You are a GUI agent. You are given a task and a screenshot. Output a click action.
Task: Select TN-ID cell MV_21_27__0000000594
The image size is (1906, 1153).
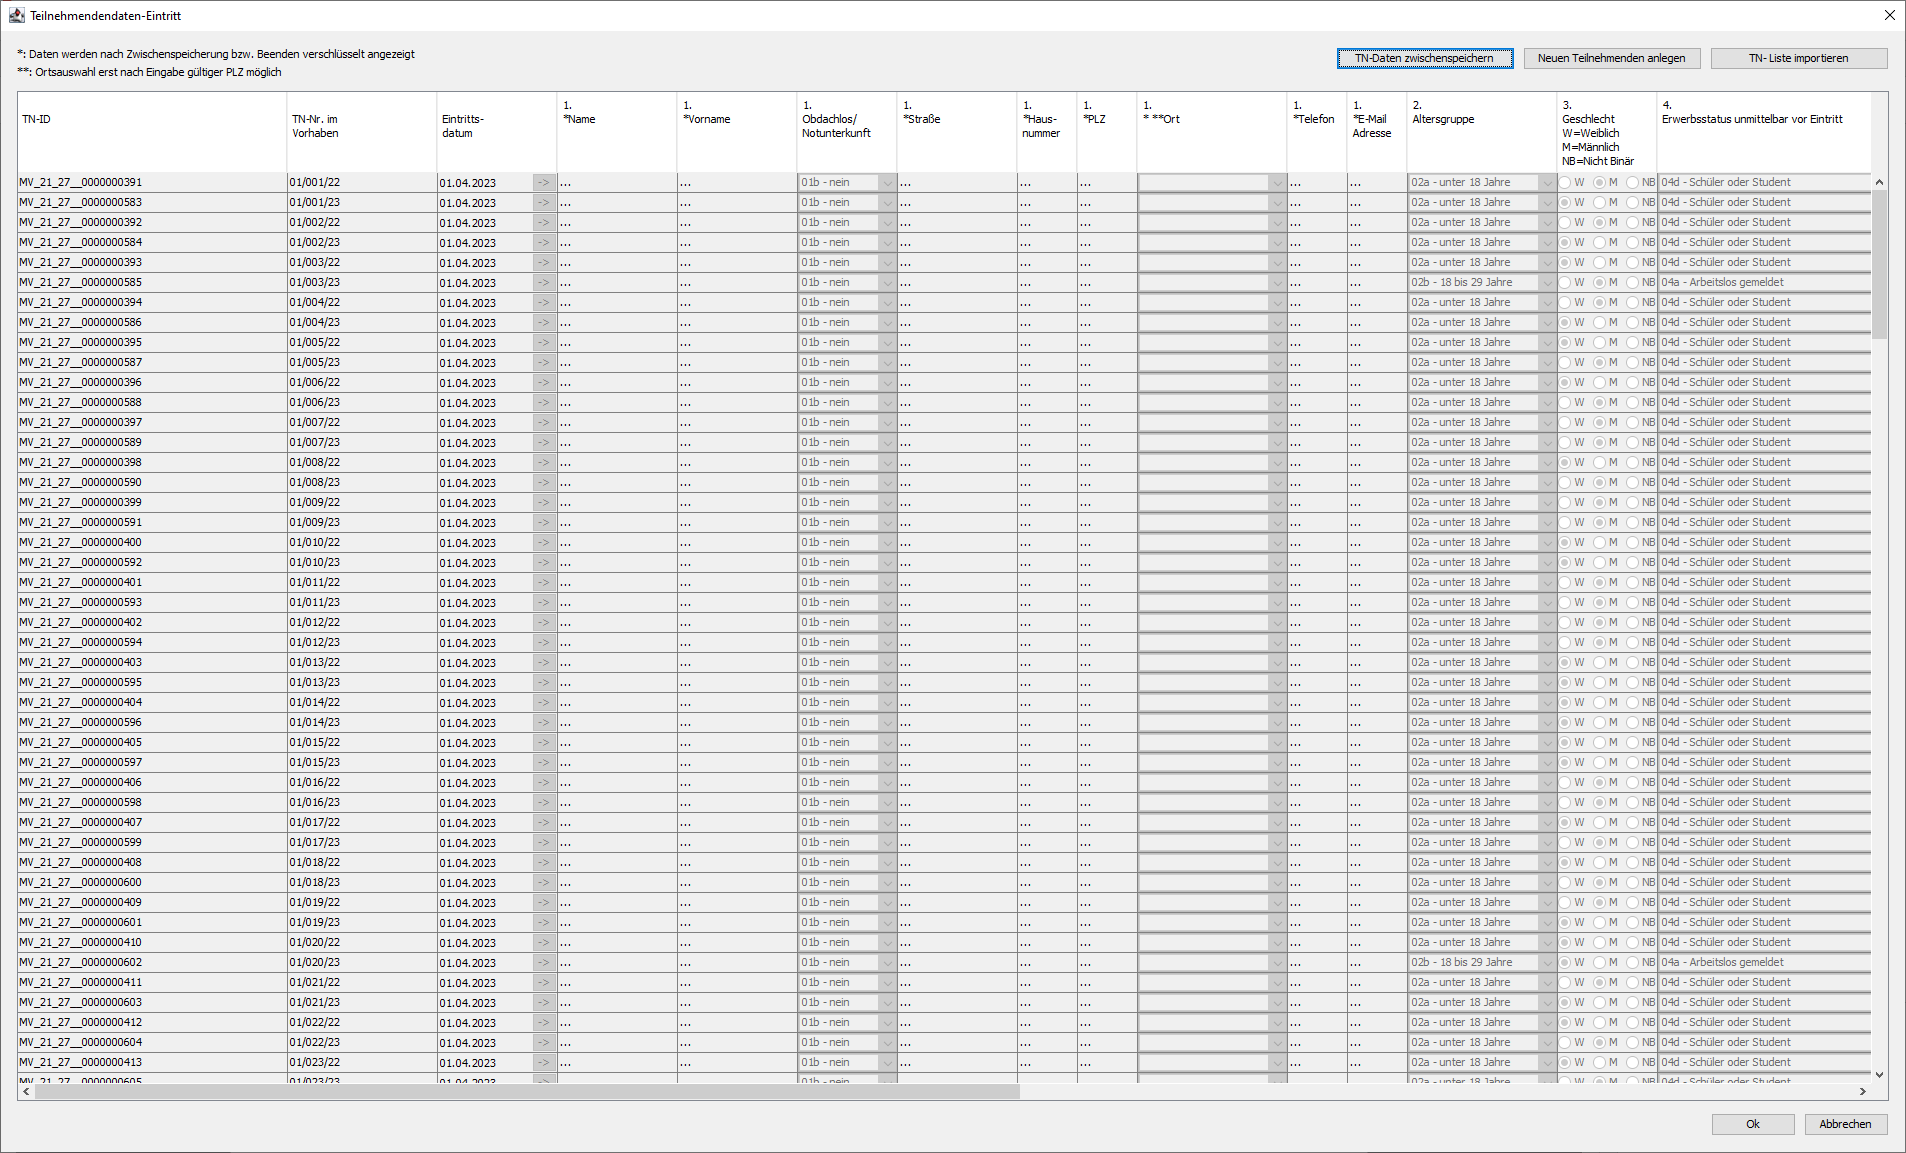pos(152,642)
